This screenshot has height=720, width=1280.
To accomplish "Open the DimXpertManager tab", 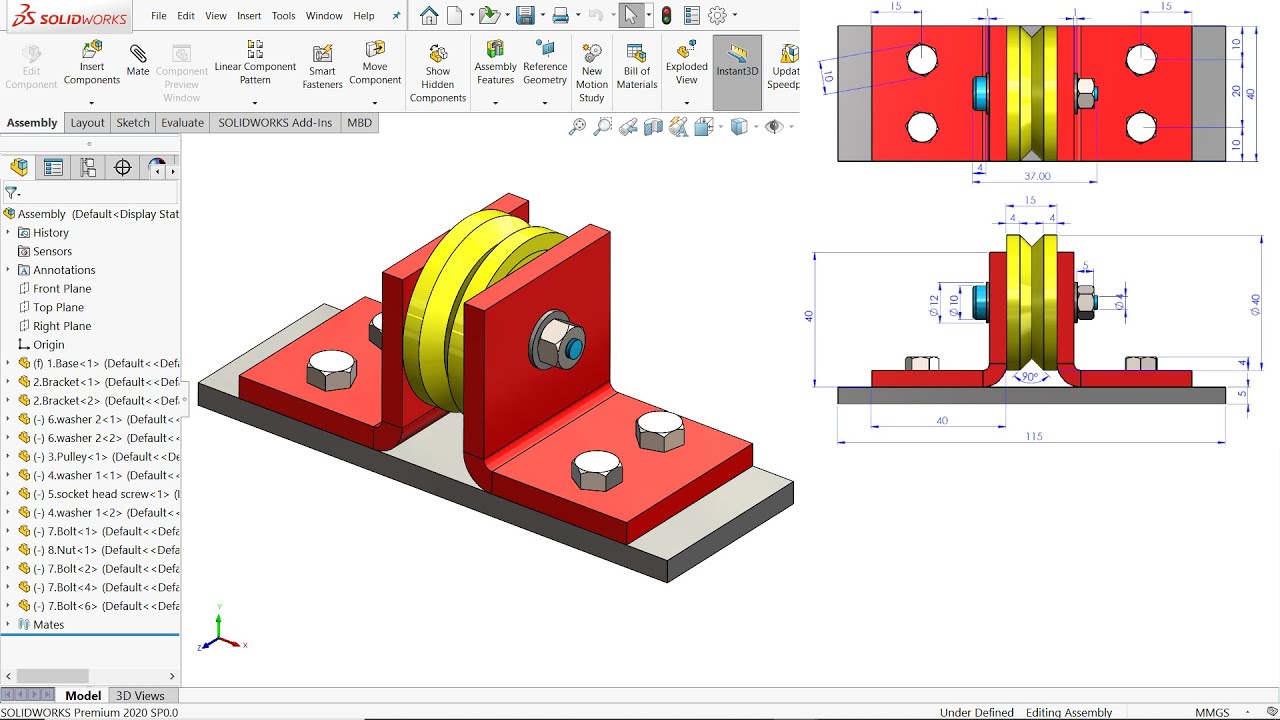I will tap(123, 168).
